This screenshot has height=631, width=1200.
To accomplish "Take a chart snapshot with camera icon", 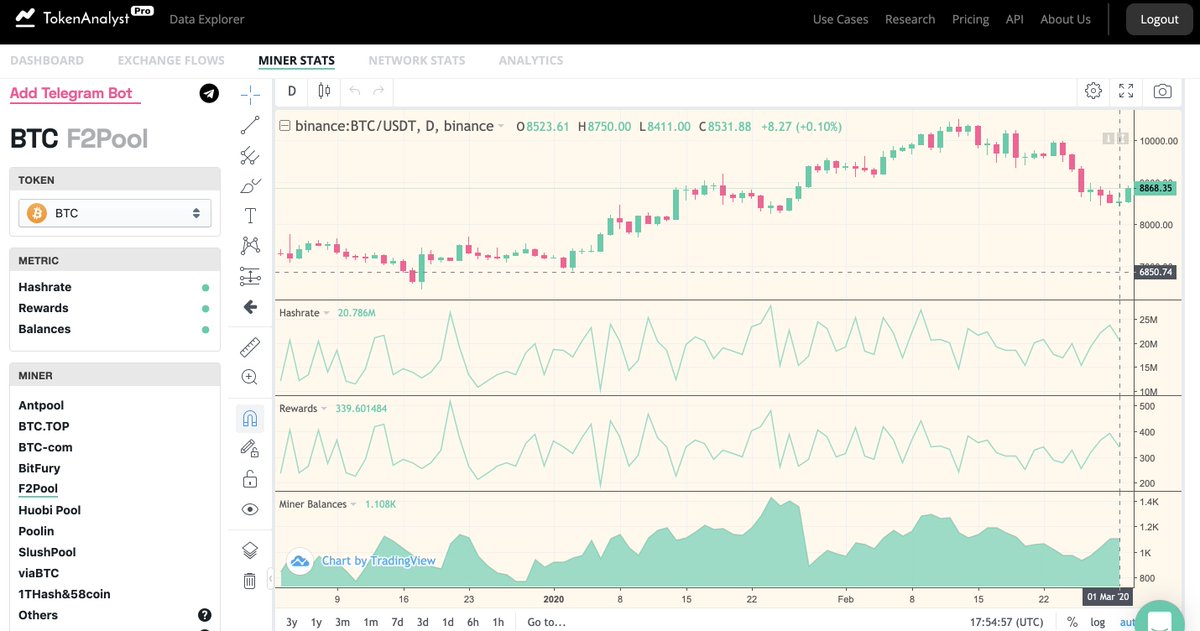I will click(x=1162, y=91).
